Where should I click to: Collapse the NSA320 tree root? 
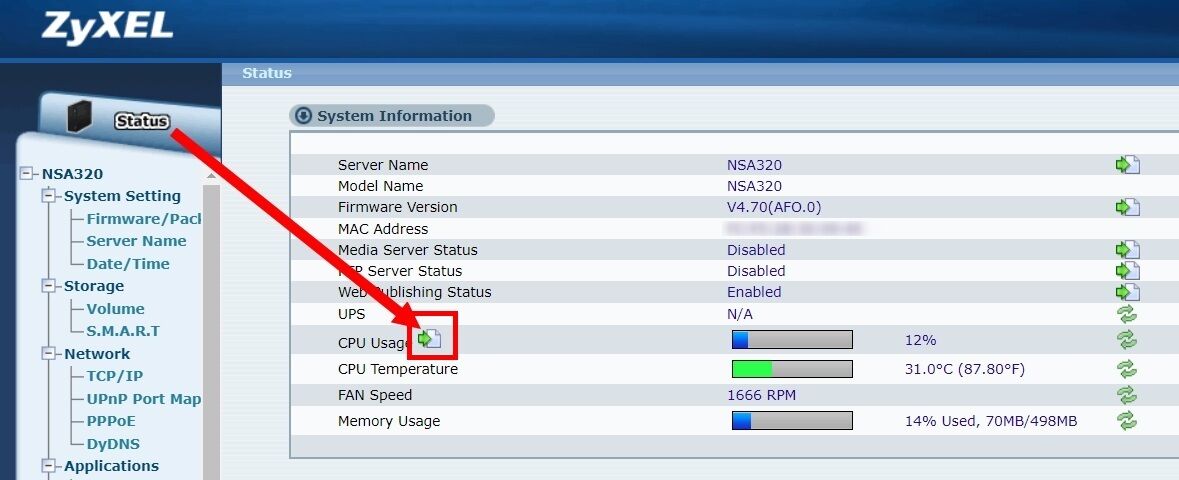coord(28,174)
